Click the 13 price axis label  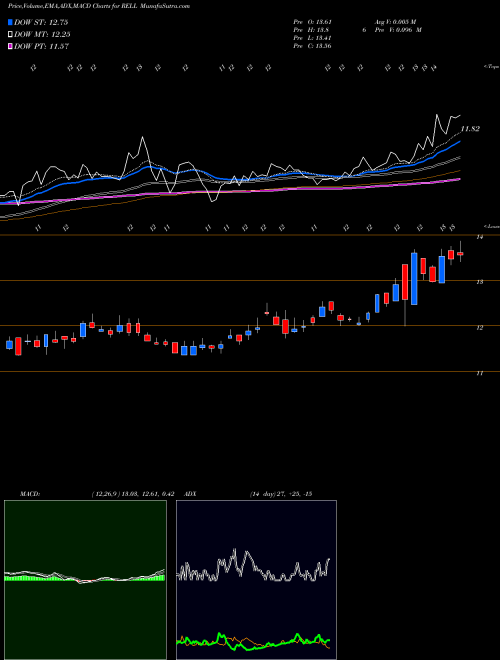pos(479,282)
